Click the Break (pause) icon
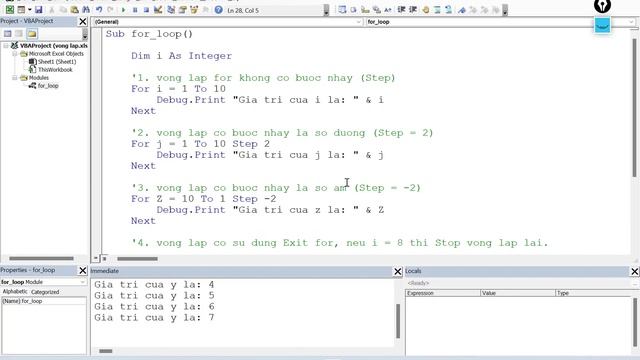Viewport: 640px width, 360px height. coord(135,10)
